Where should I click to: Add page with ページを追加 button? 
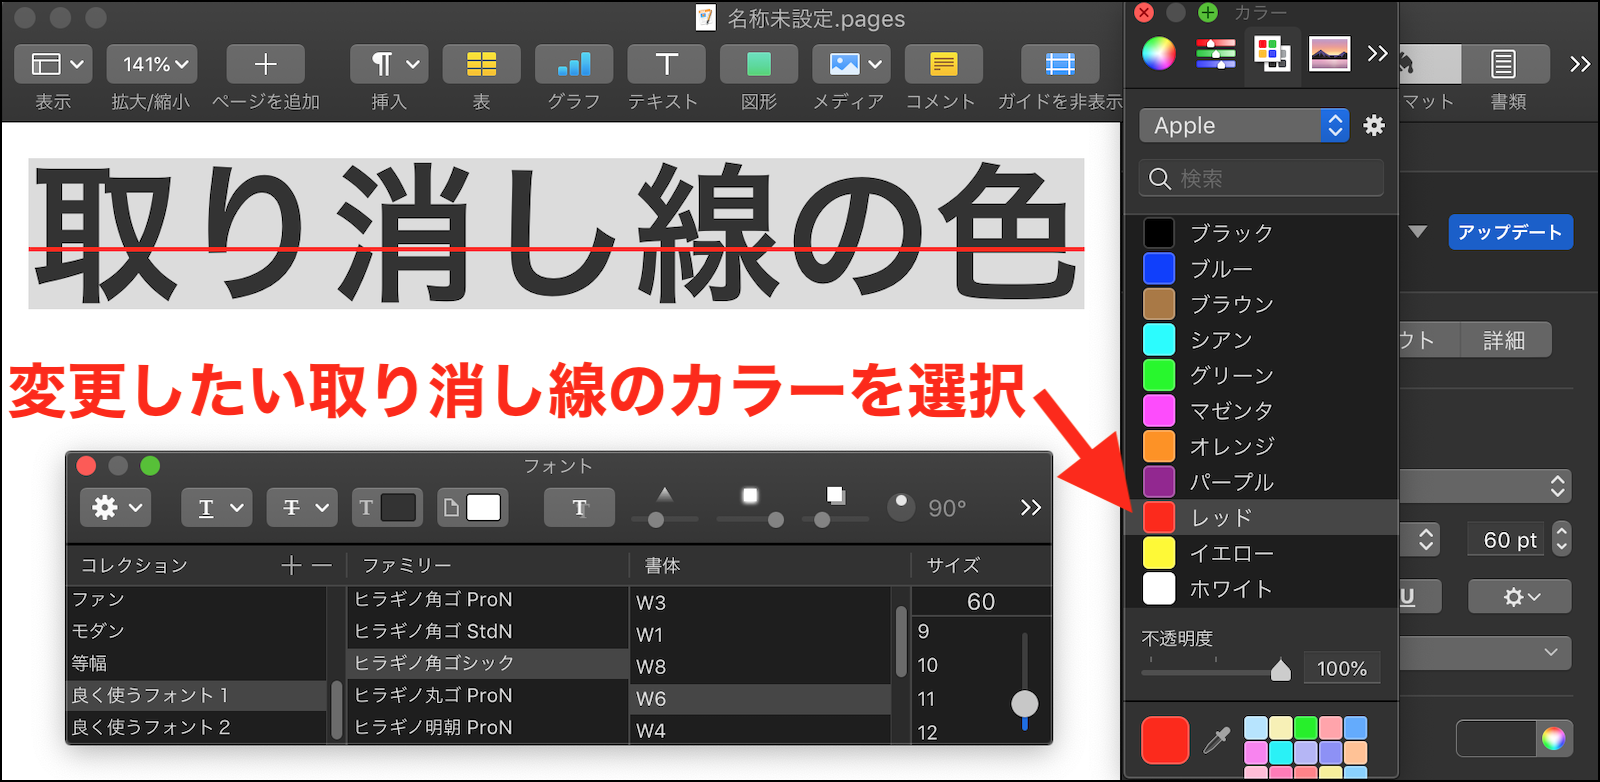click(x=265, y=65)
